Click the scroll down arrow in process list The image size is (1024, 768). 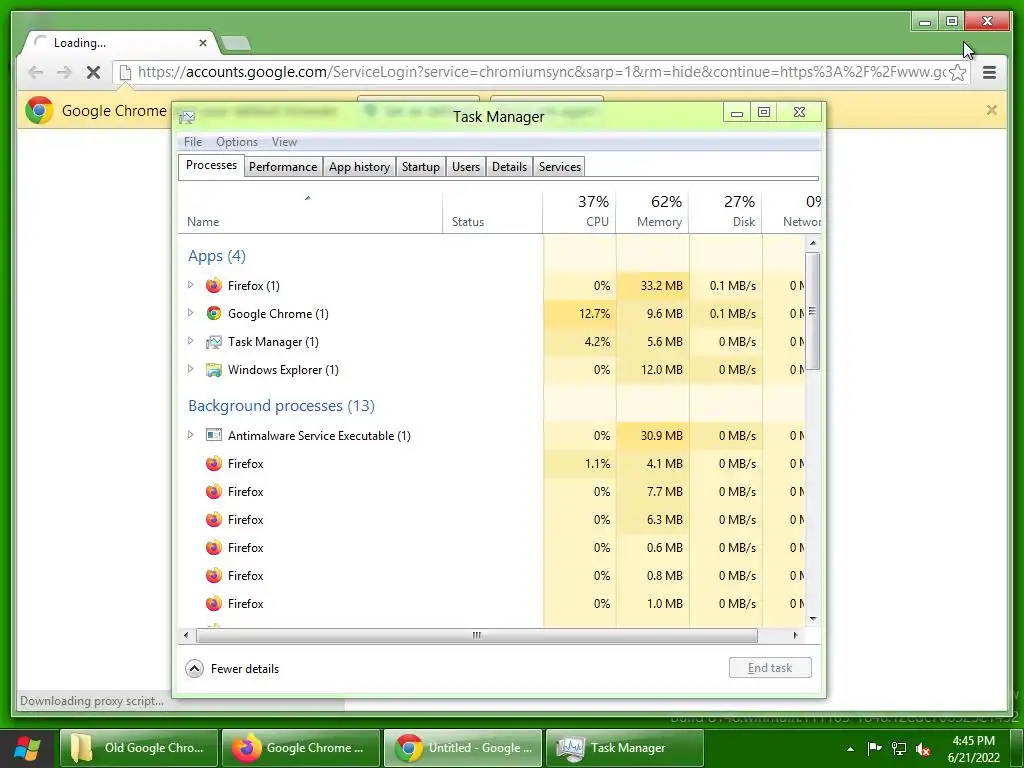(x=812, y=618)
